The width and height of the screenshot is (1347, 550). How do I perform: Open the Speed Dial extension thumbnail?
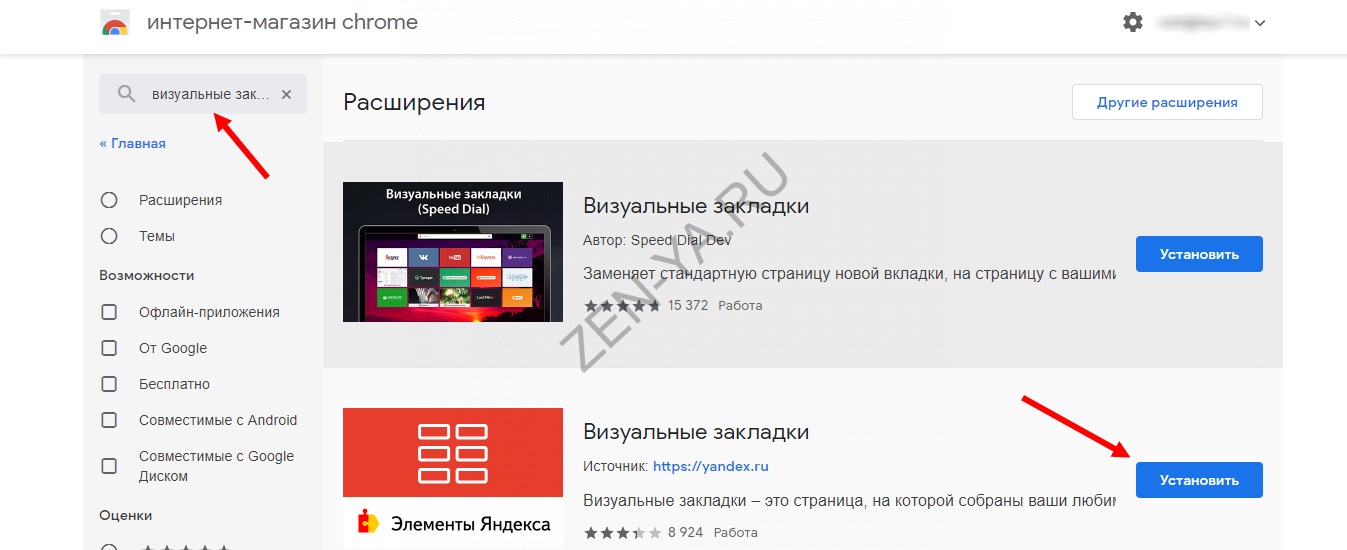point(452,252)
